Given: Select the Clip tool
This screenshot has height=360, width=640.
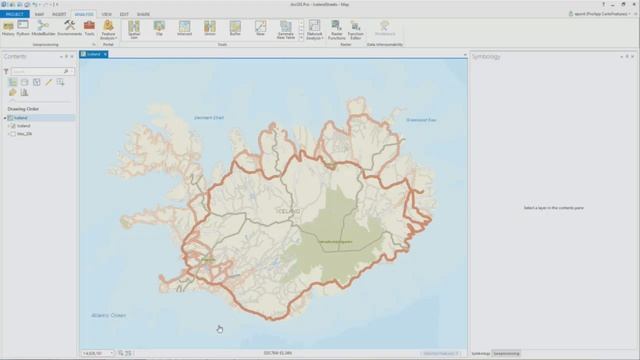Looking at the screenshot, I should [x=159, y=29].
